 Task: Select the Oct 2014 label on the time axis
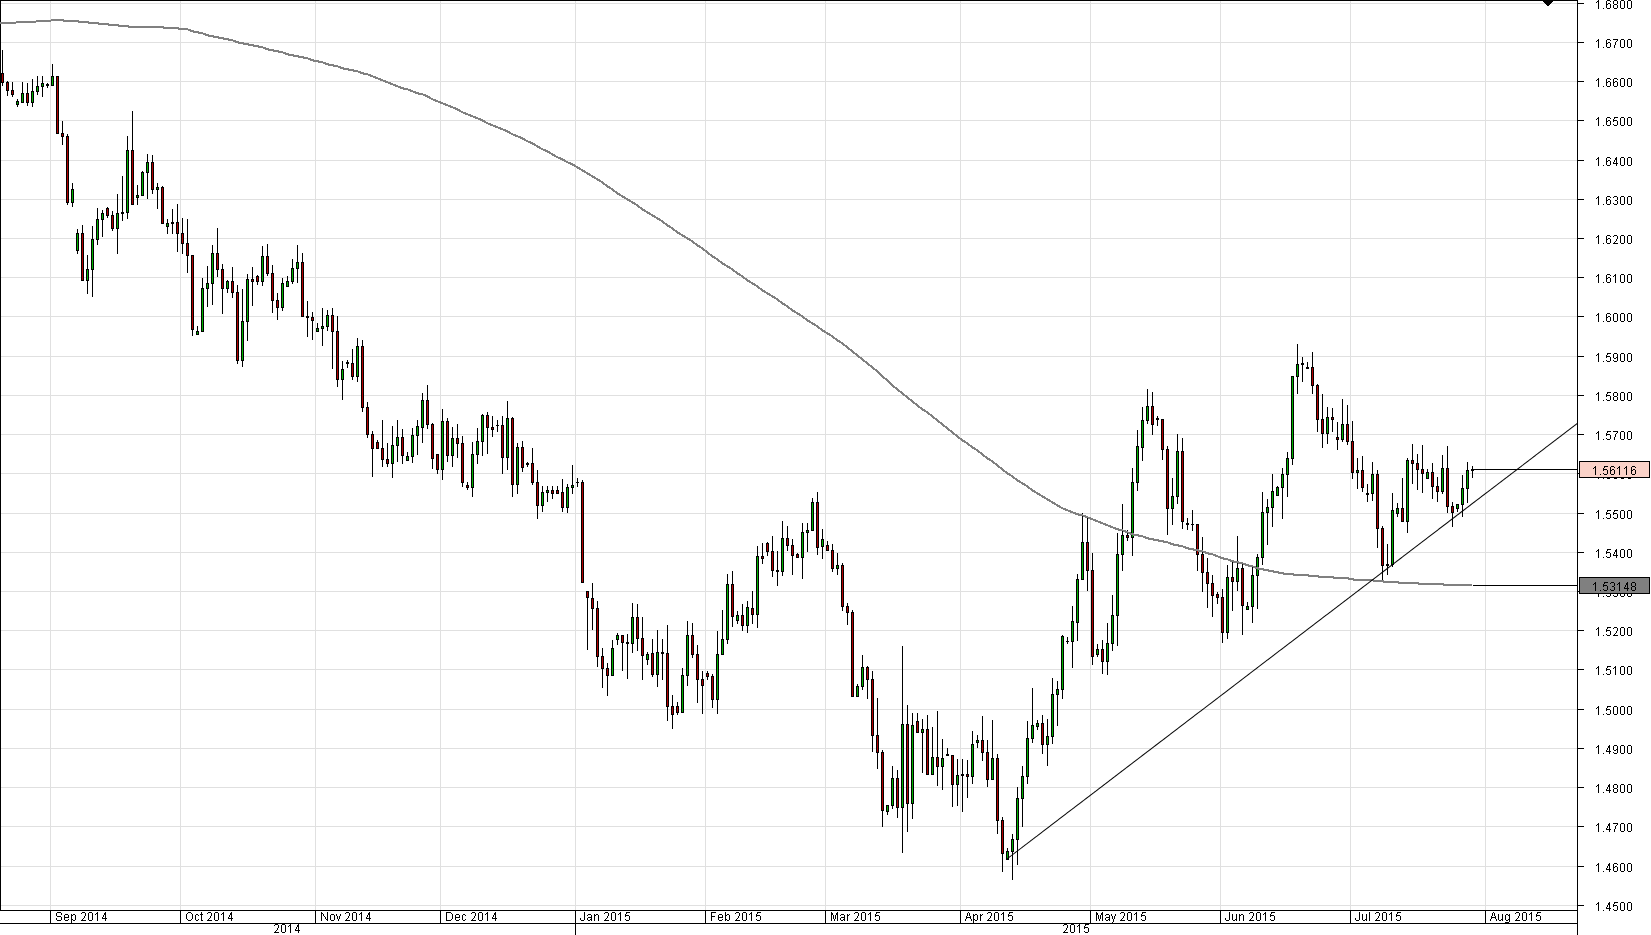(x=209, y=916)
